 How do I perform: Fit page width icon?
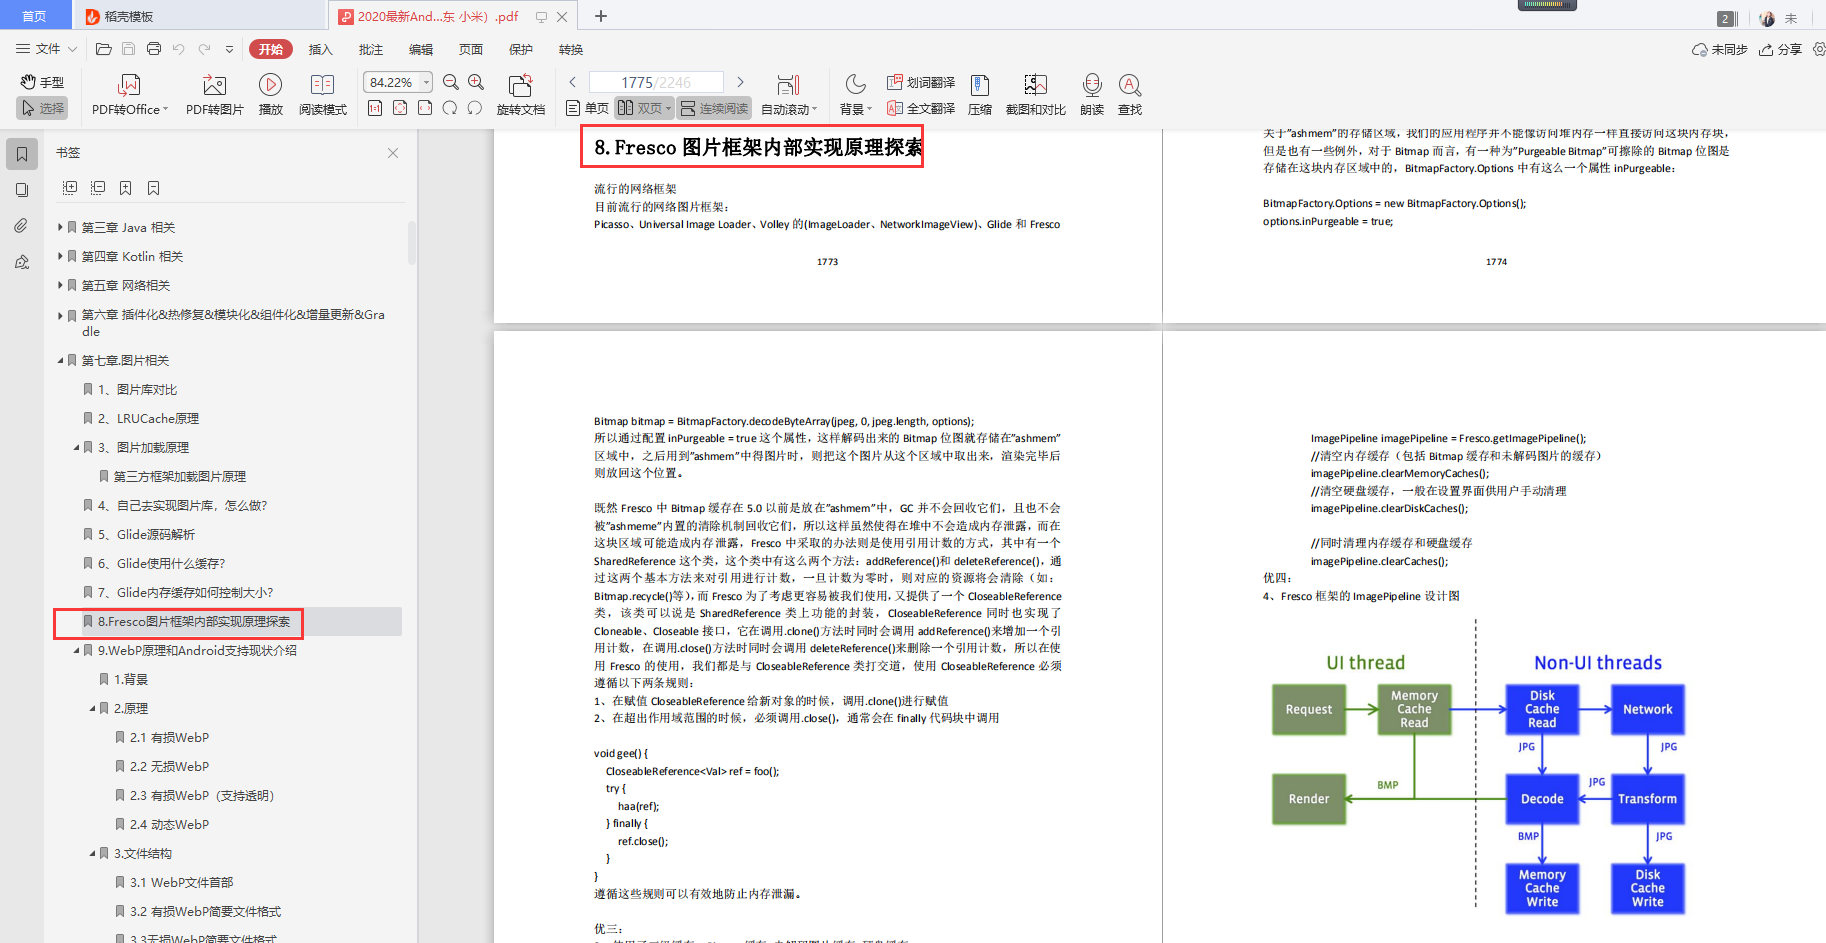coord(425,108)
